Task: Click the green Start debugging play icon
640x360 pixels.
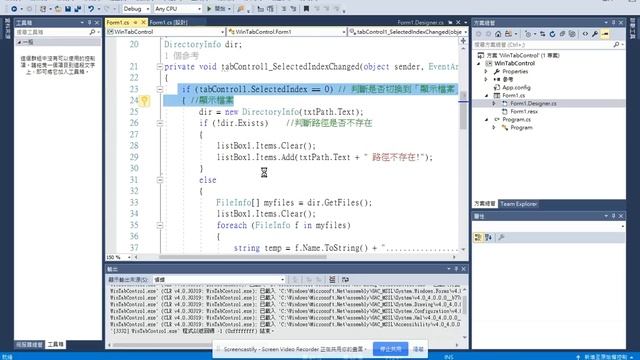Action: pos(209,9)
